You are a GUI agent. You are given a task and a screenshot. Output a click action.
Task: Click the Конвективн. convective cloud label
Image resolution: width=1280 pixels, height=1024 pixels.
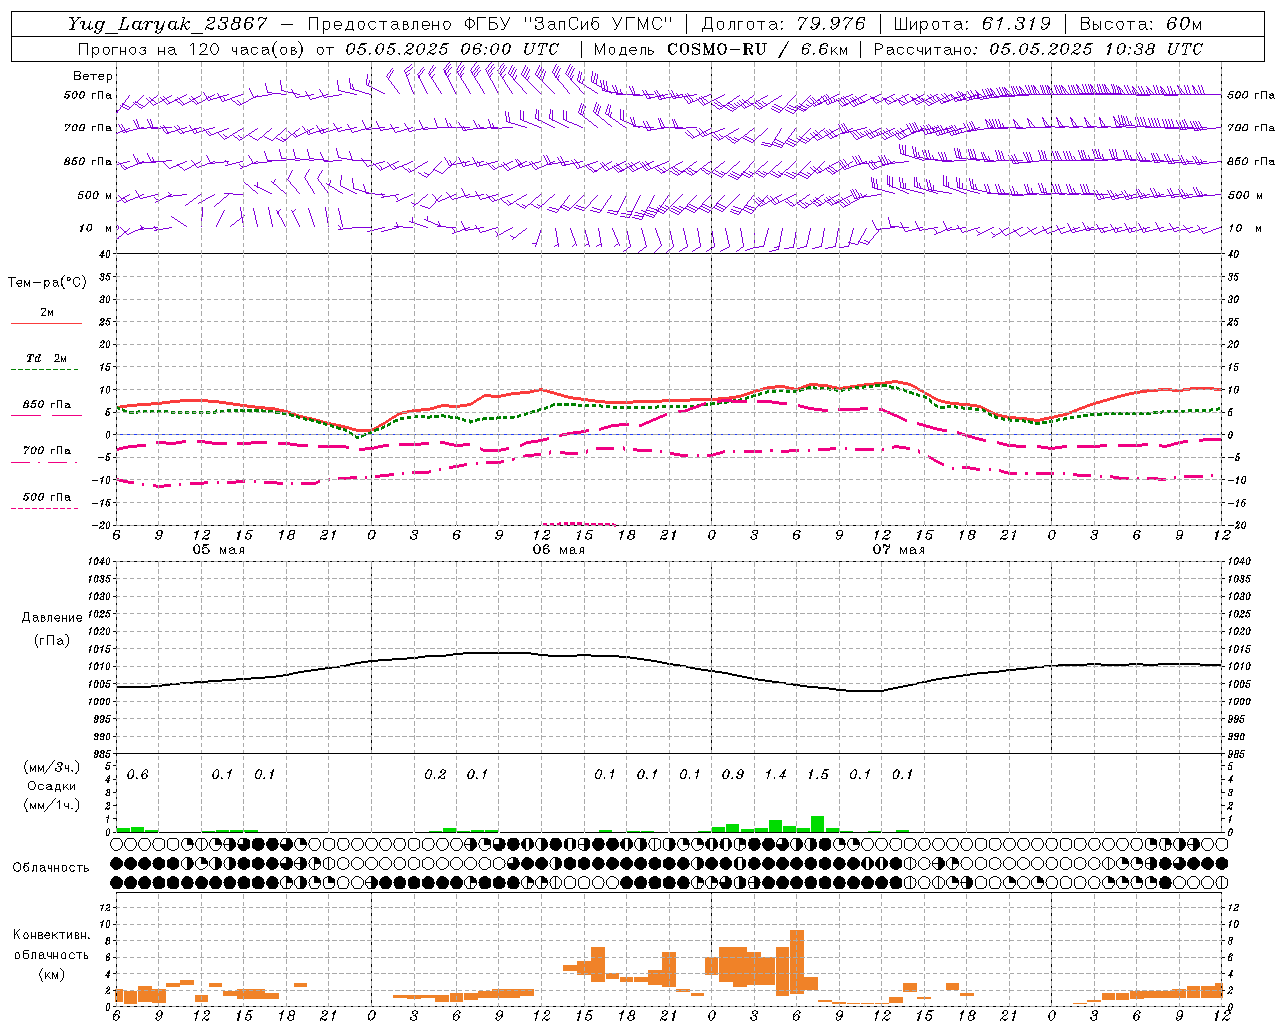pos(51,935)
